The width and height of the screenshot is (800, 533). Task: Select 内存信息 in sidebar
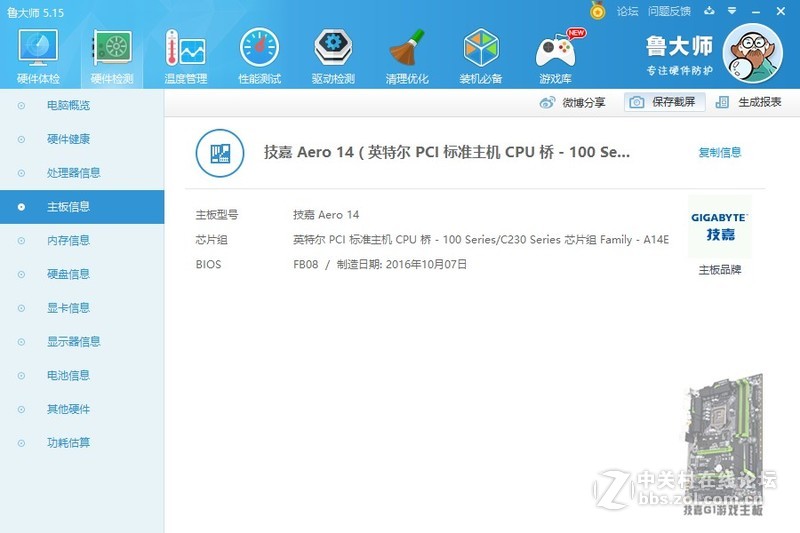[82, 240]
